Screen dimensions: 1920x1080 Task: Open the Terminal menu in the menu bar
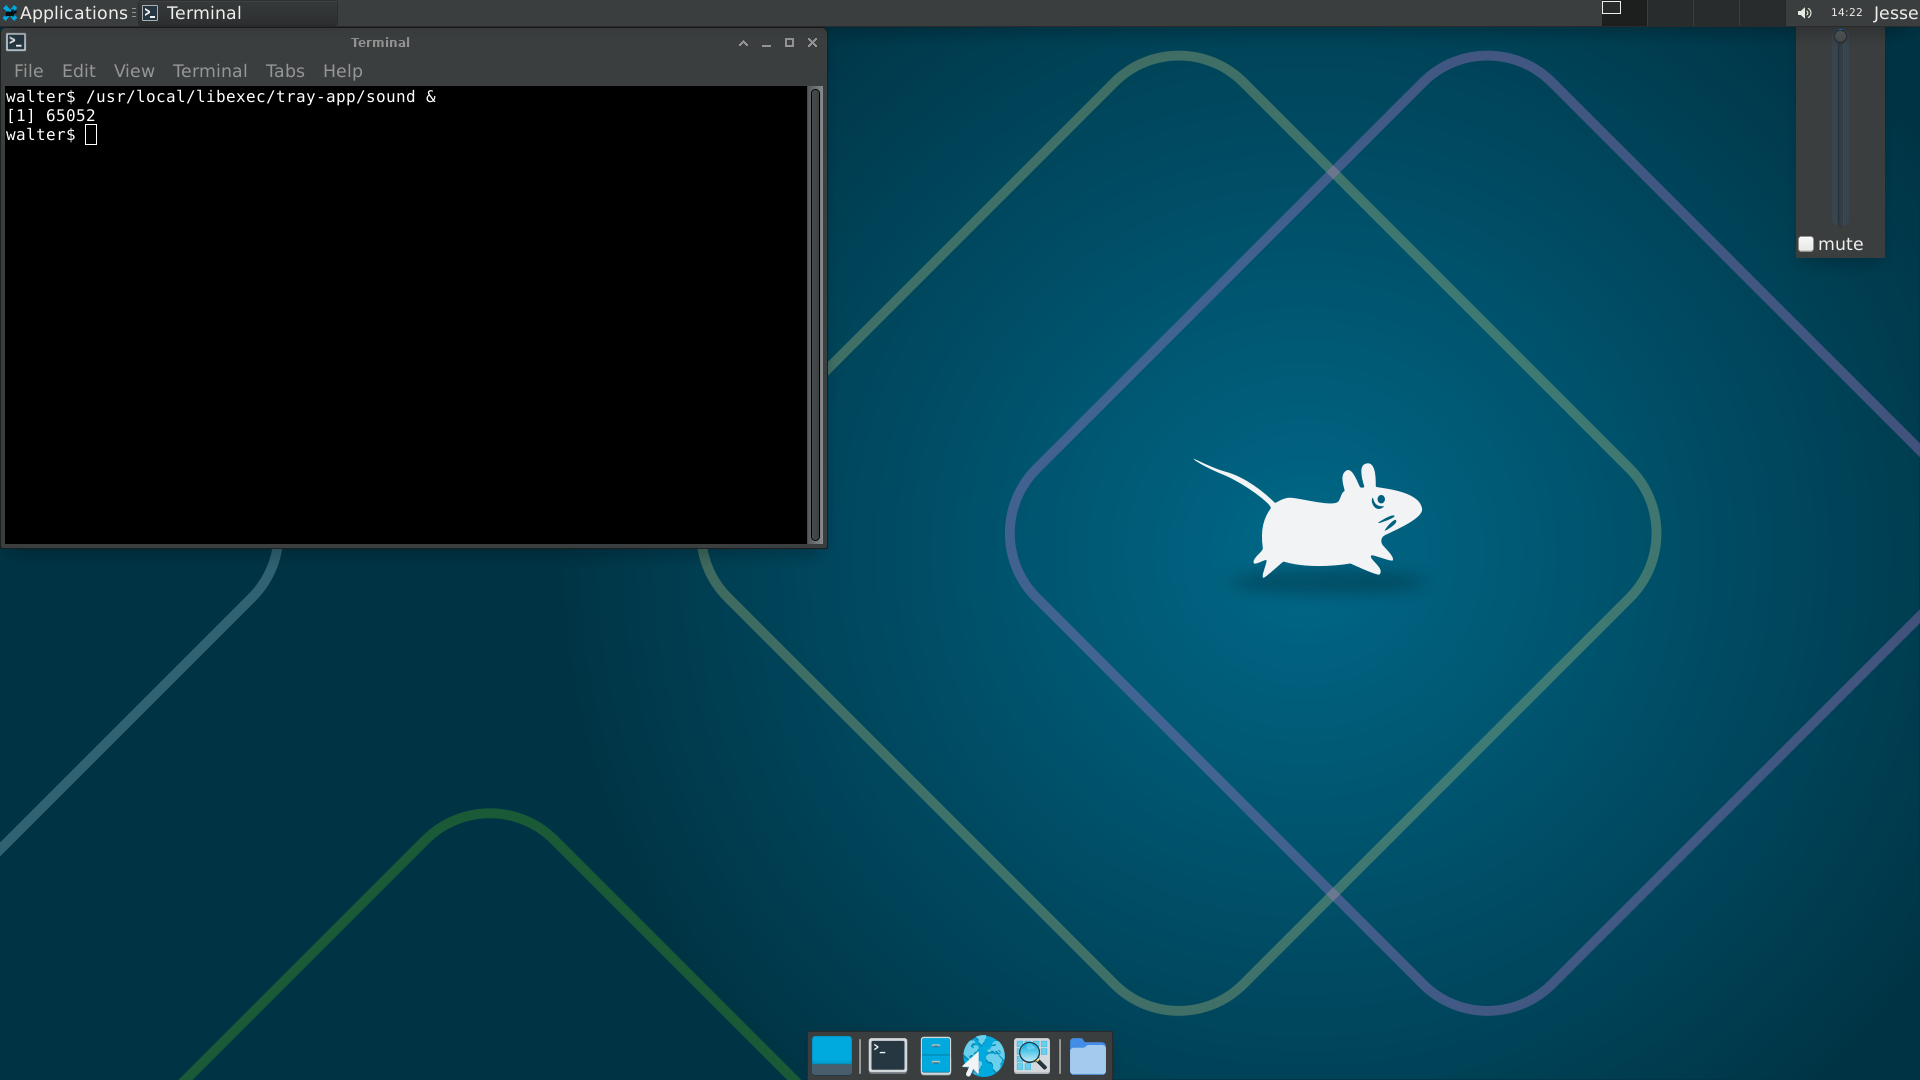tap(210, 71)
